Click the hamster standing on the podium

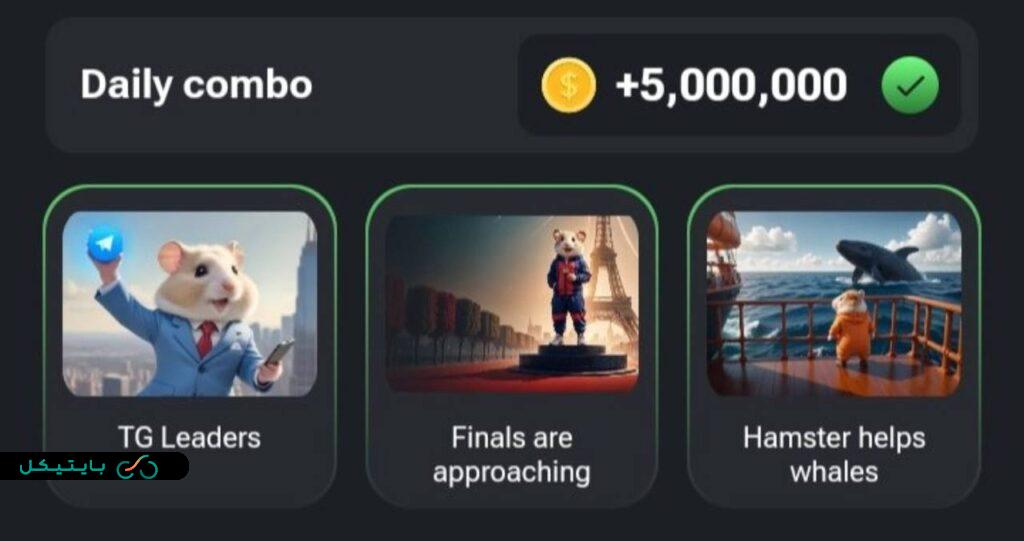point(569,286)
